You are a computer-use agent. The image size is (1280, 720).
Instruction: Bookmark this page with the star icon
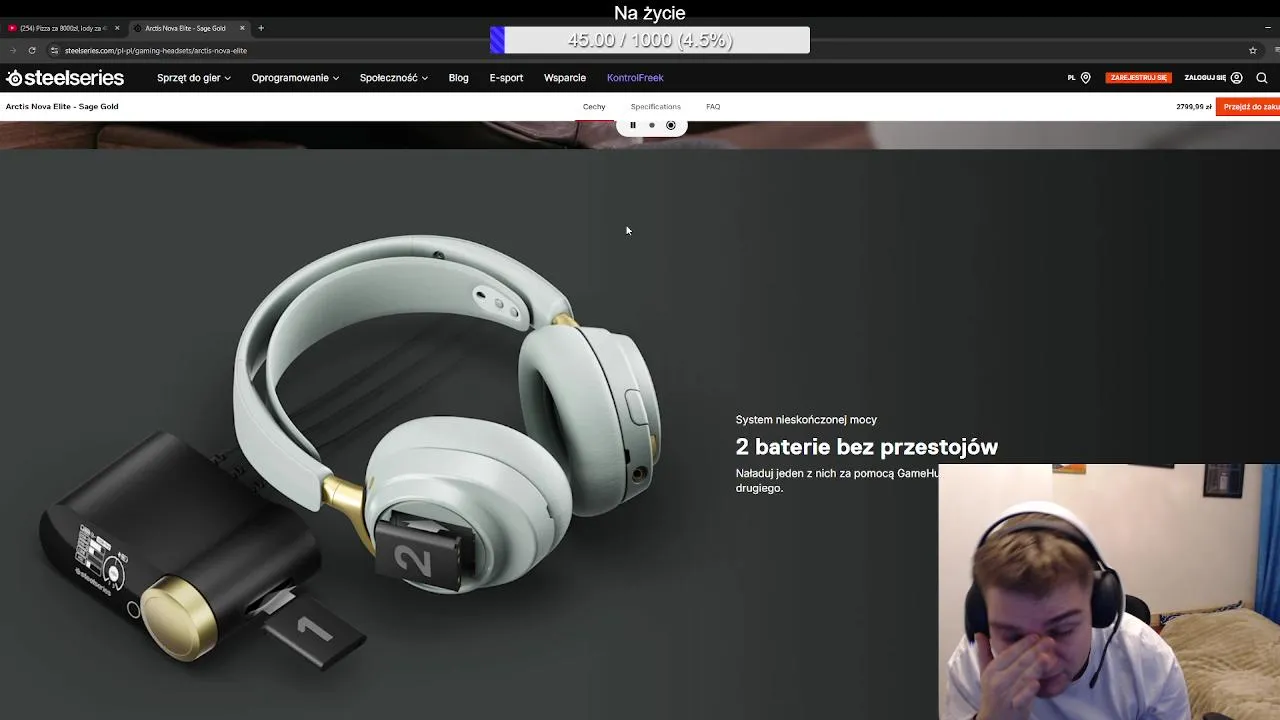(1253, 50)
